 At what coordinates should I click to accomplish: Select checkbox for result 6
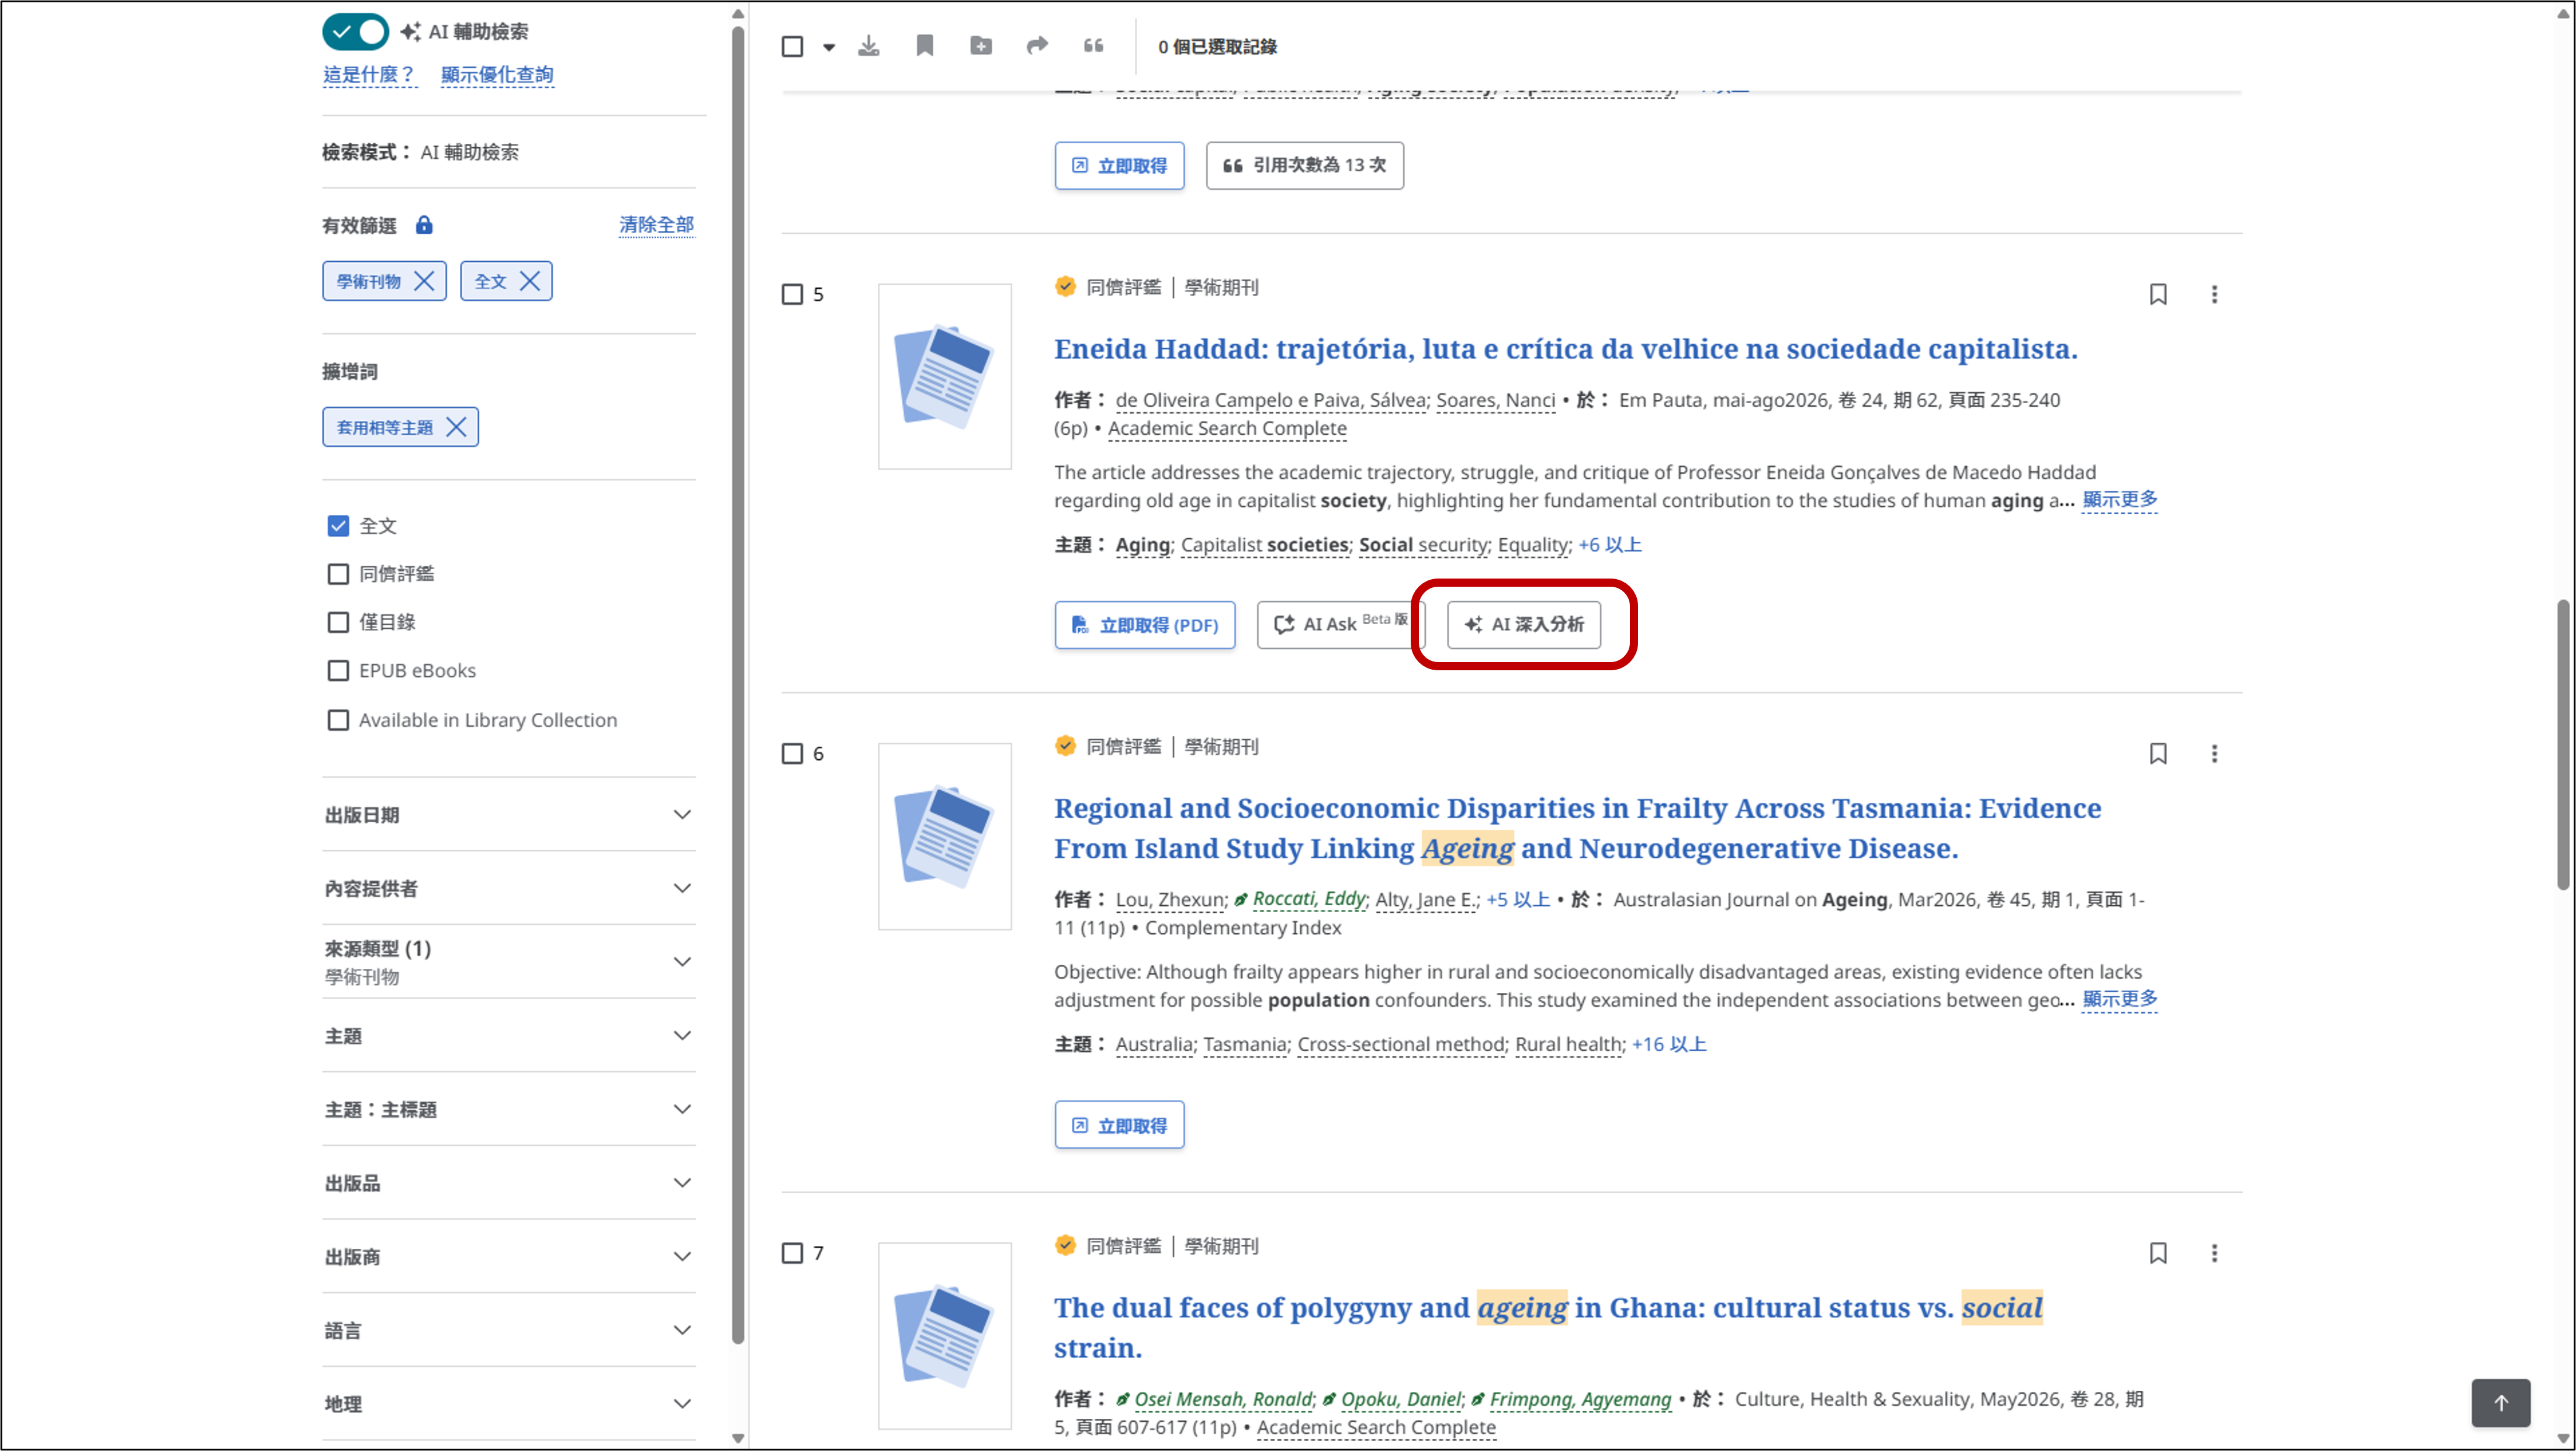tap(792, 753)
